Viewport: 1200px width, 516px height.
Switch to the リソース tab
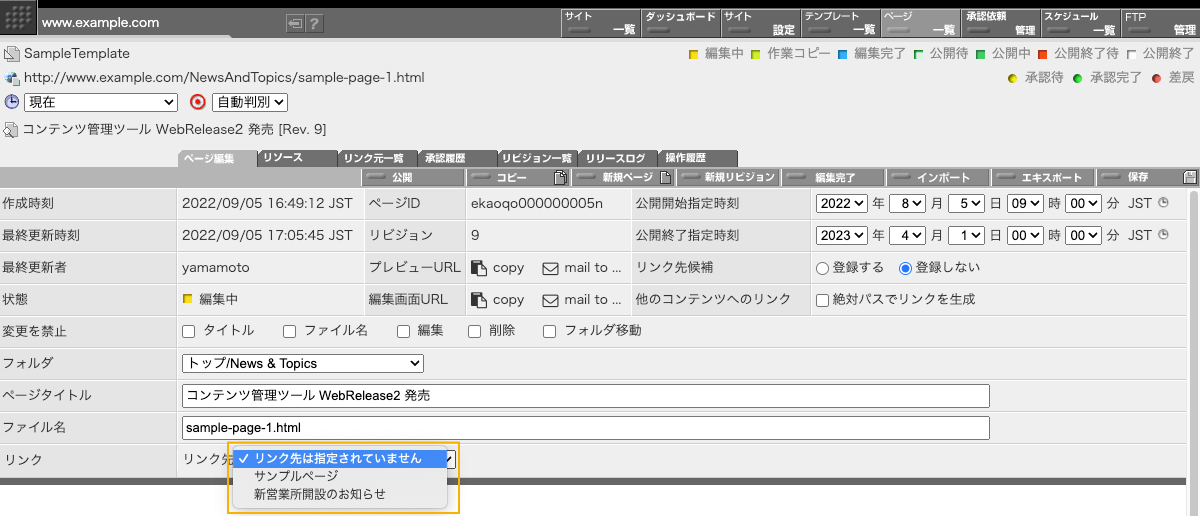pyautogui.click(x=297, y=158)
